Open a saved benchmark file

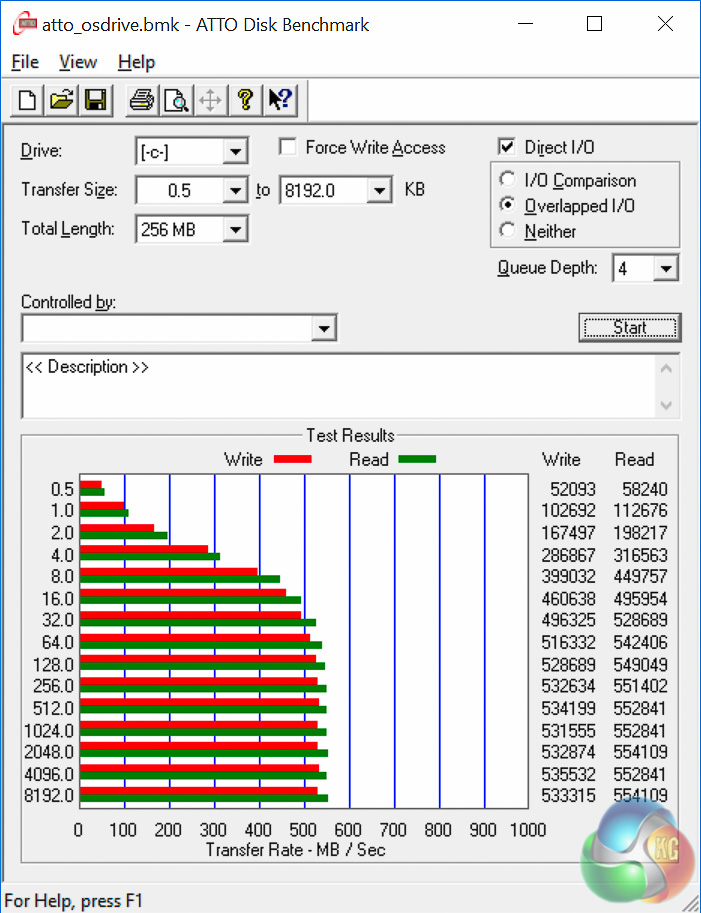pos(62,100)
